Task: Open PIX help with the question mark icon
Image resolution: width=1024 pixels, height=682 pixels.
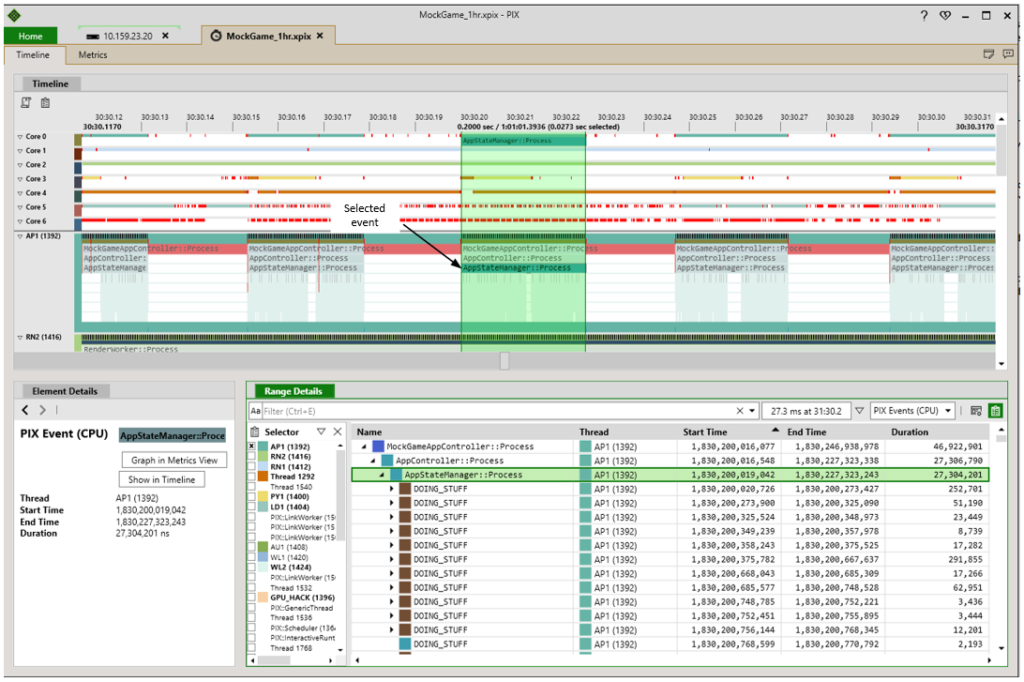Action: pos(922,14)
